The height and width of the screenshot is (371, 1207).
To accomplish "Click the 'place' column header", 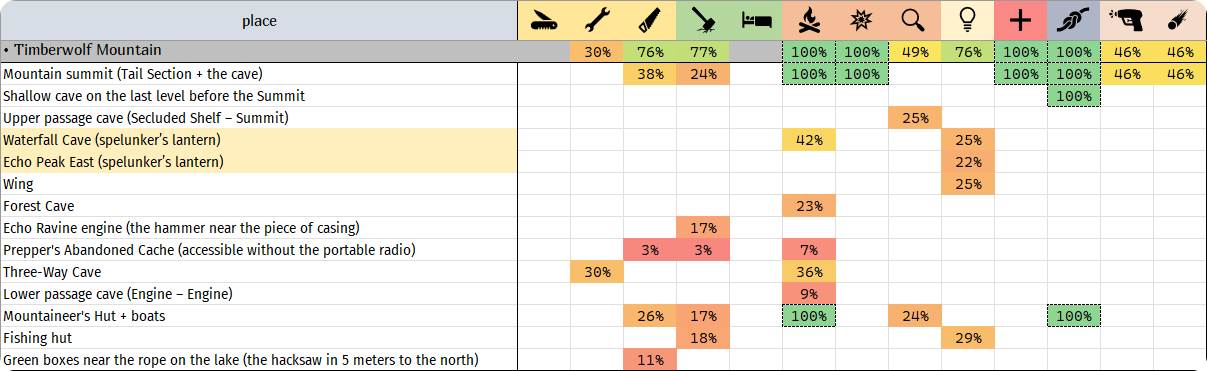I will [x=259, y=20].
